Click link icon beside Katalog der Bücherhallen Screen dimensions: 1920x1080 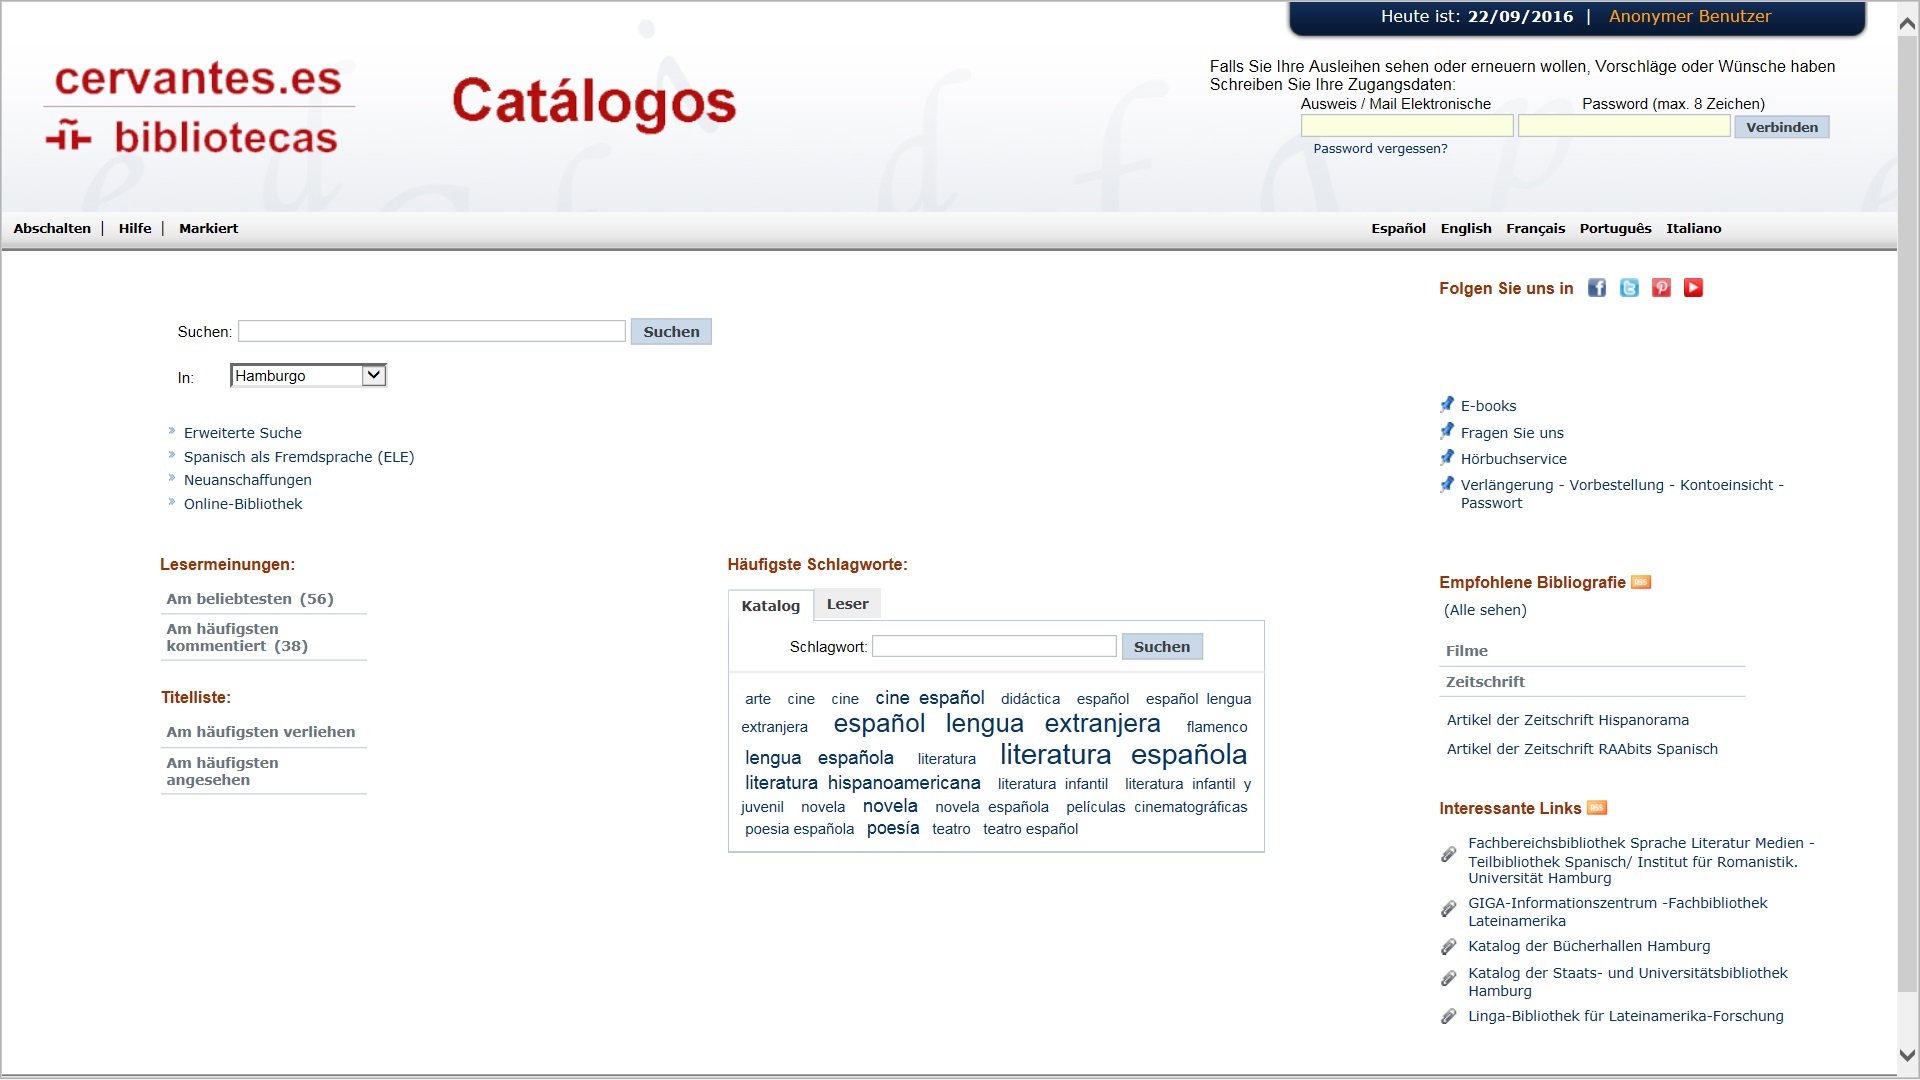pos(1448,947)
